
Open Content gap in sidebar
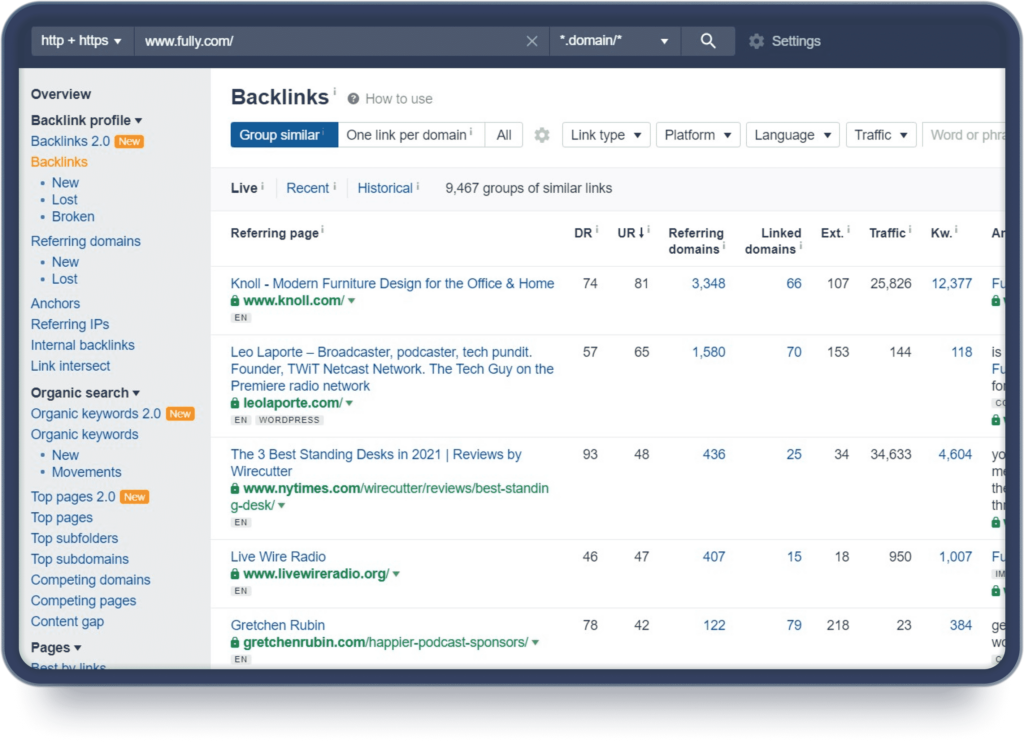point(67,622)
